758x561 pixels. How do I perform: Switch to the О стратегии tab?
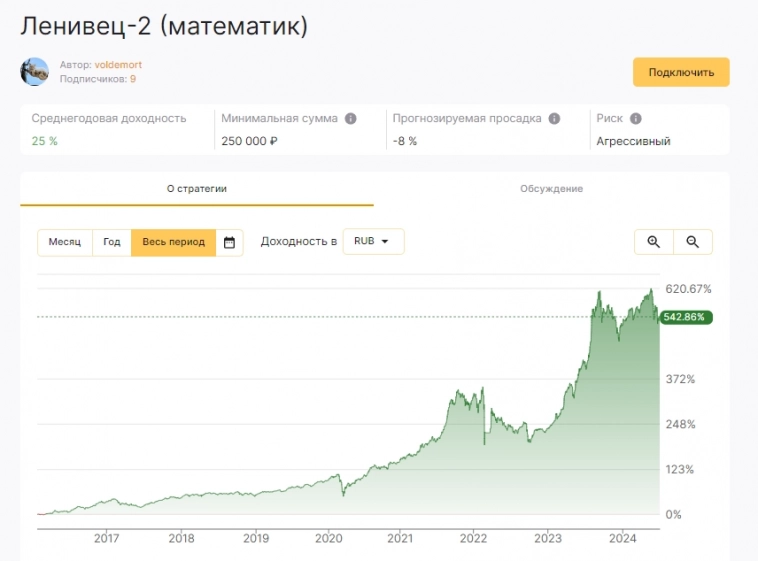tap(197, 188)
